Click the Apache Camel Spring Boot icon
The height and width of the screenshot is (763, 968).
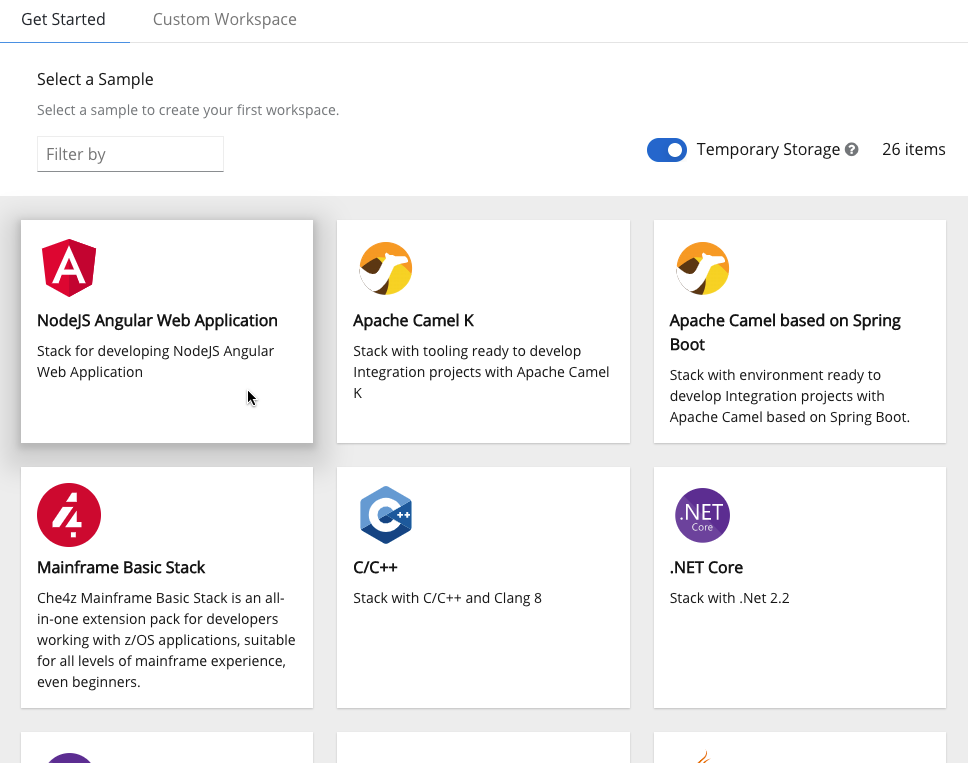click(702, 268)
